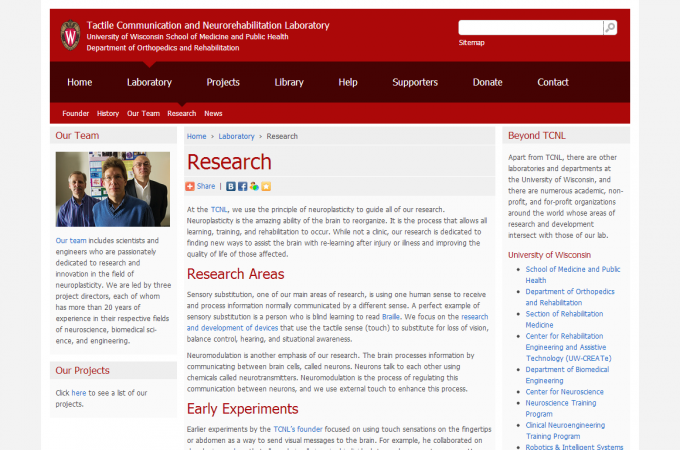680x450 pixels.
Task: Open the Help menu item
Action: 348,82
